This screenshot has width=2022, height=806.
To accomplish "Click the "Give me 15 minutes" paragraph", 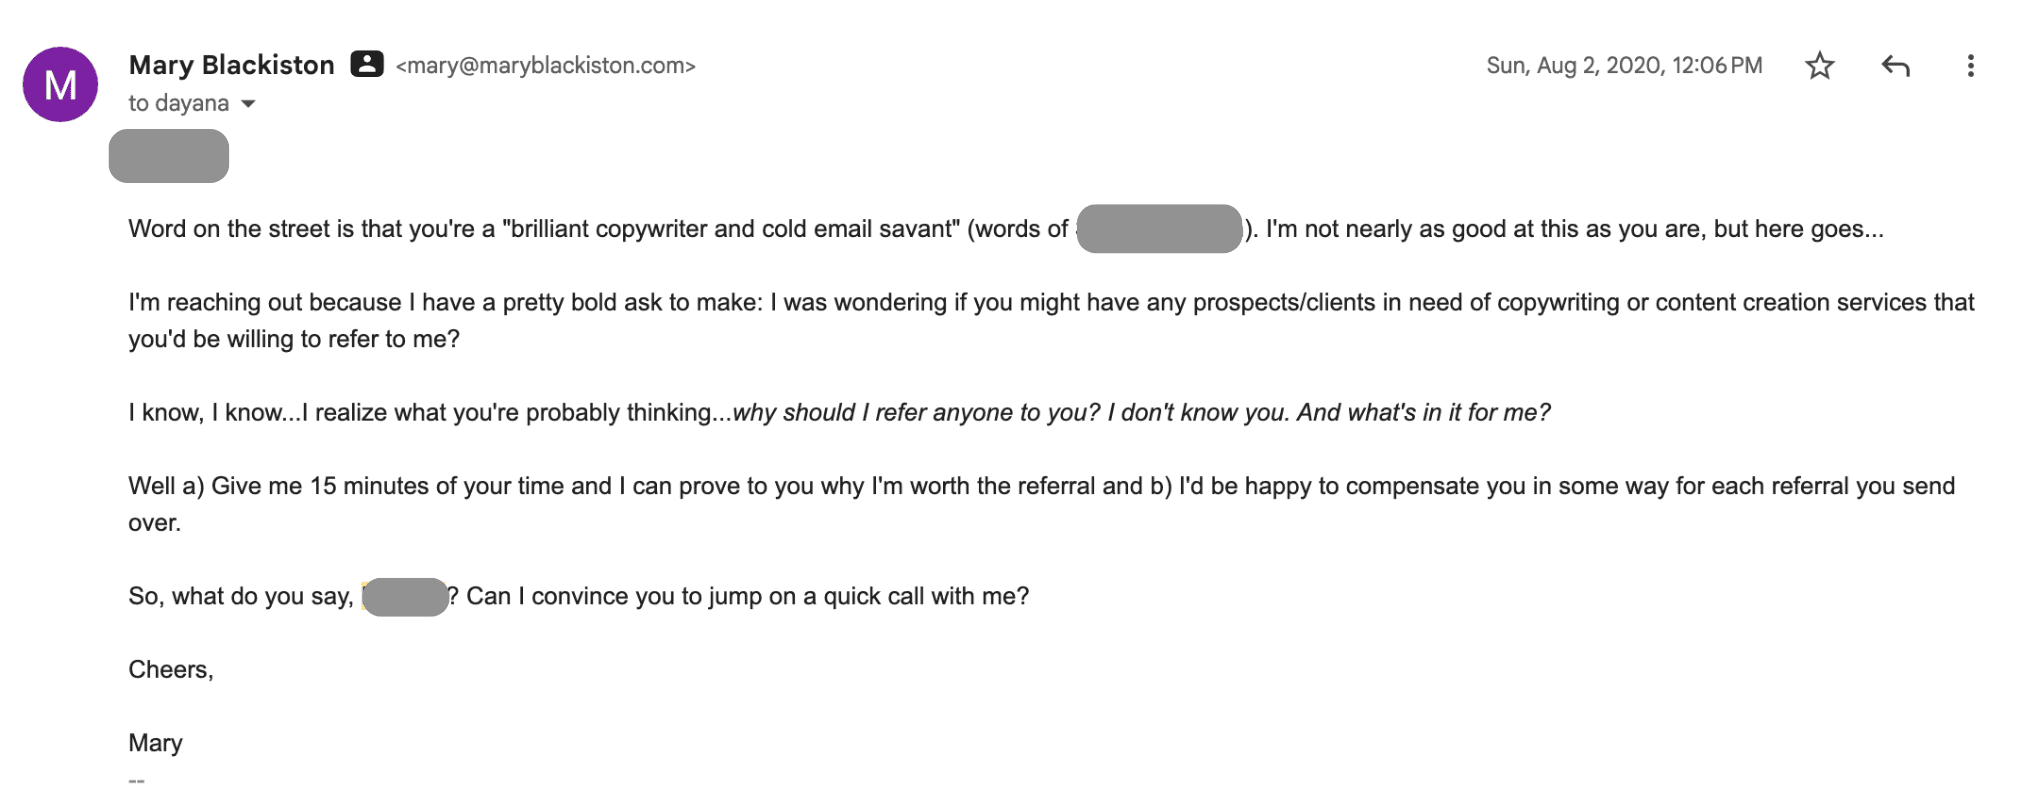I will [x=700, y=487].
